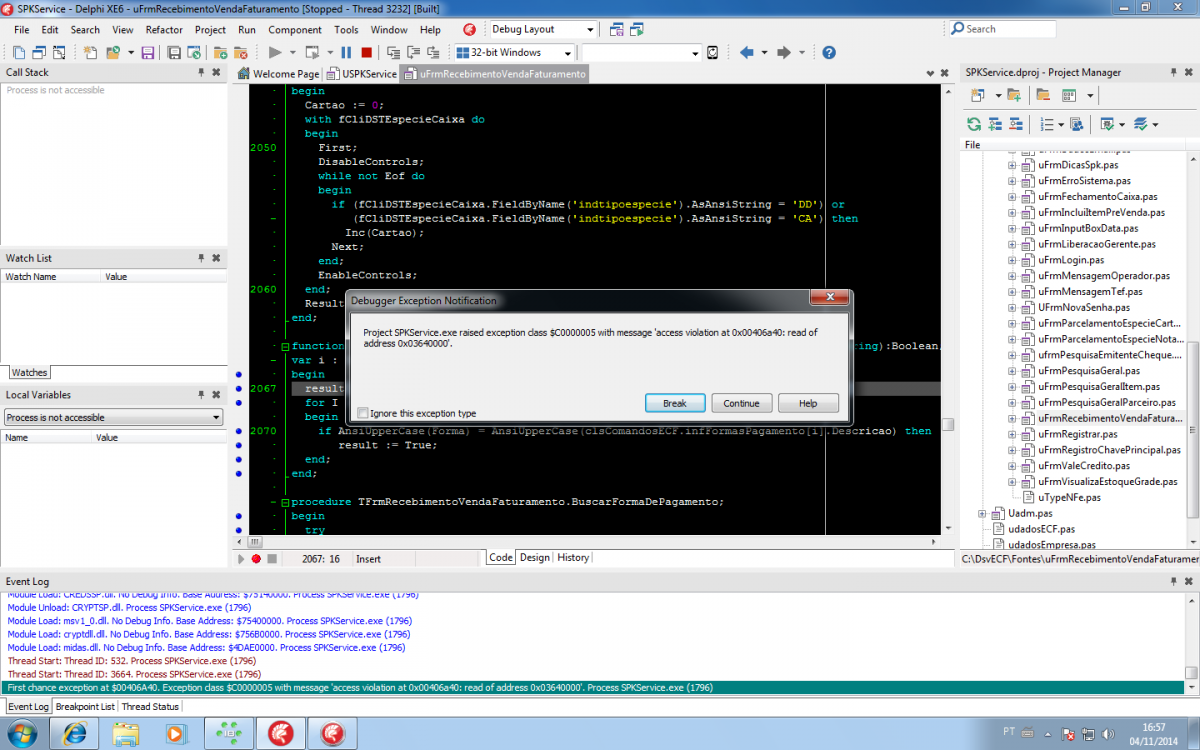The height and width of the screenshot is (750, 1200).
Task: Switch to the USPKService editor tab
Action: click(x=363, y=74)
